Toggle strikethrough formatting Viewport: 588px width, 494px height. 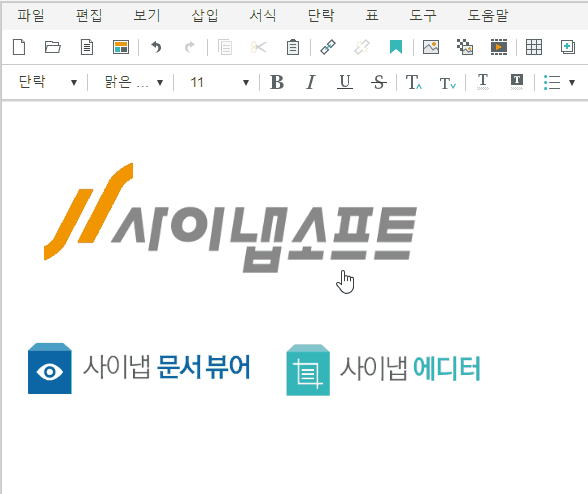[379, 82]
